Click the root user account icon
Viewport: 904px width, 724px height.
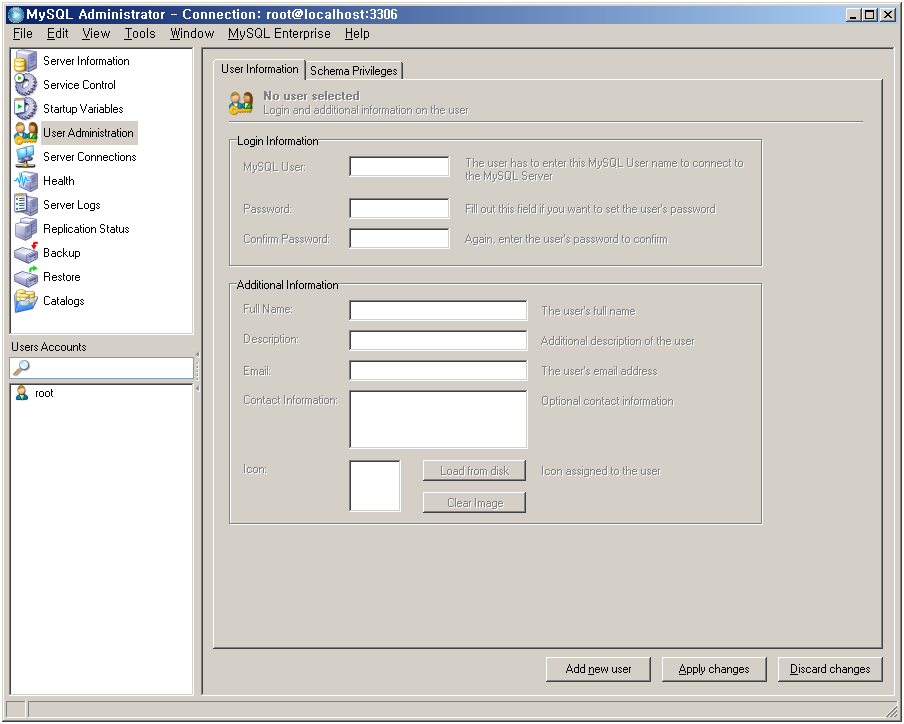pos(22,393)
